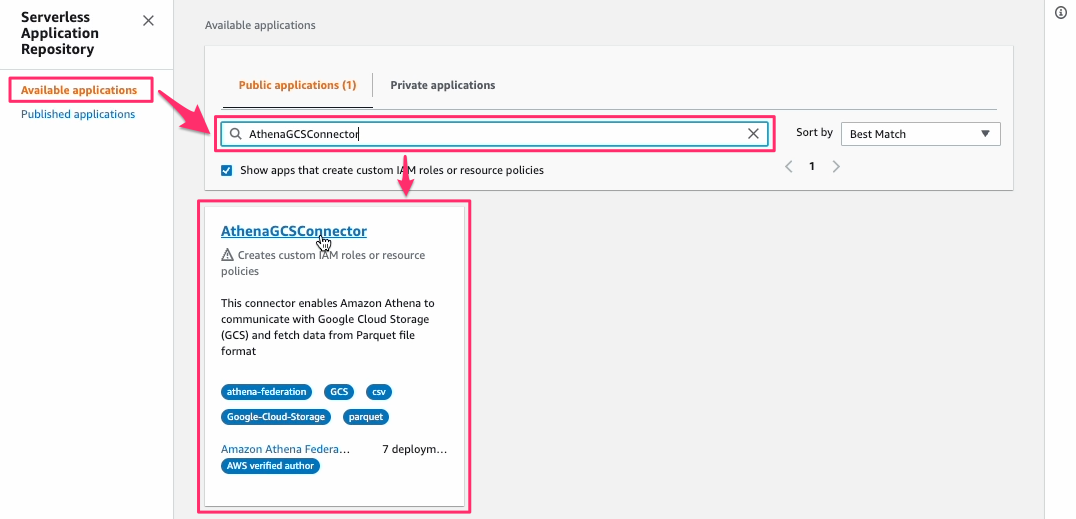The image size is (1076, 519).
Task: Focus the AthenaGCSConnector search input
Action: [x=494, y=134]
